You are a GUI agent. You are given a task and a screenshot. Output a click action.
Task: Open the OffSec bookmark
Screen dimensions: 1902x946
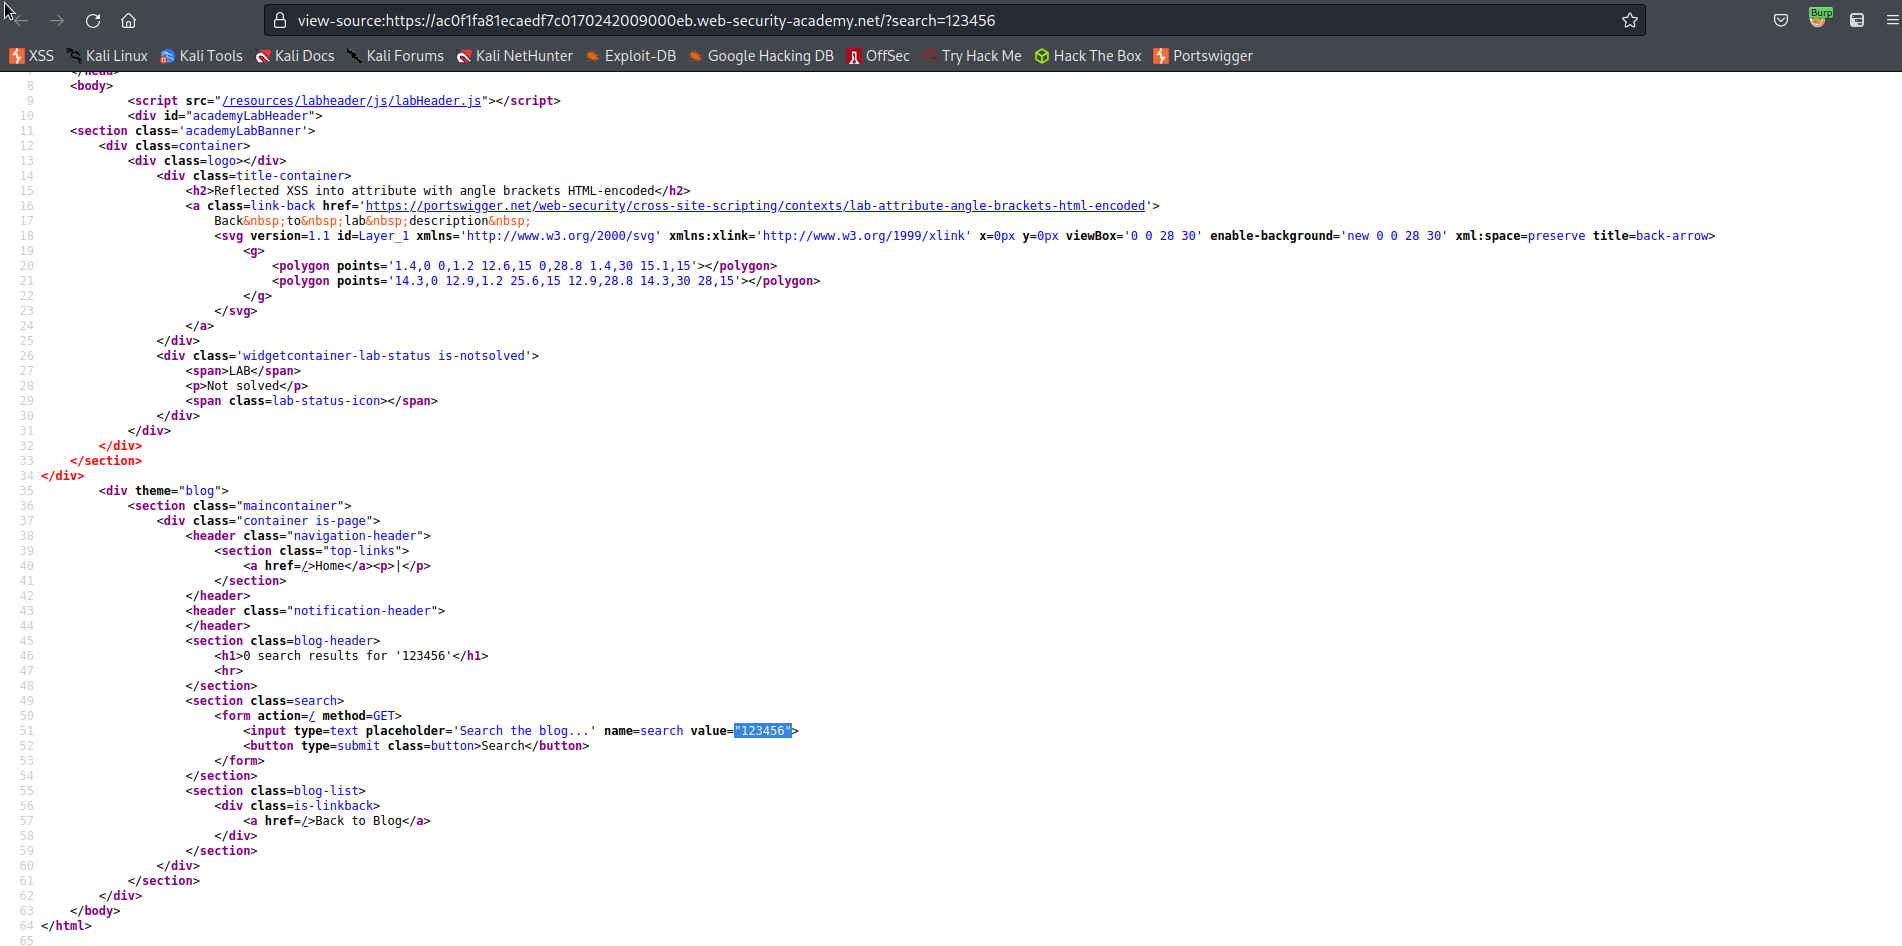coord(878,56)
